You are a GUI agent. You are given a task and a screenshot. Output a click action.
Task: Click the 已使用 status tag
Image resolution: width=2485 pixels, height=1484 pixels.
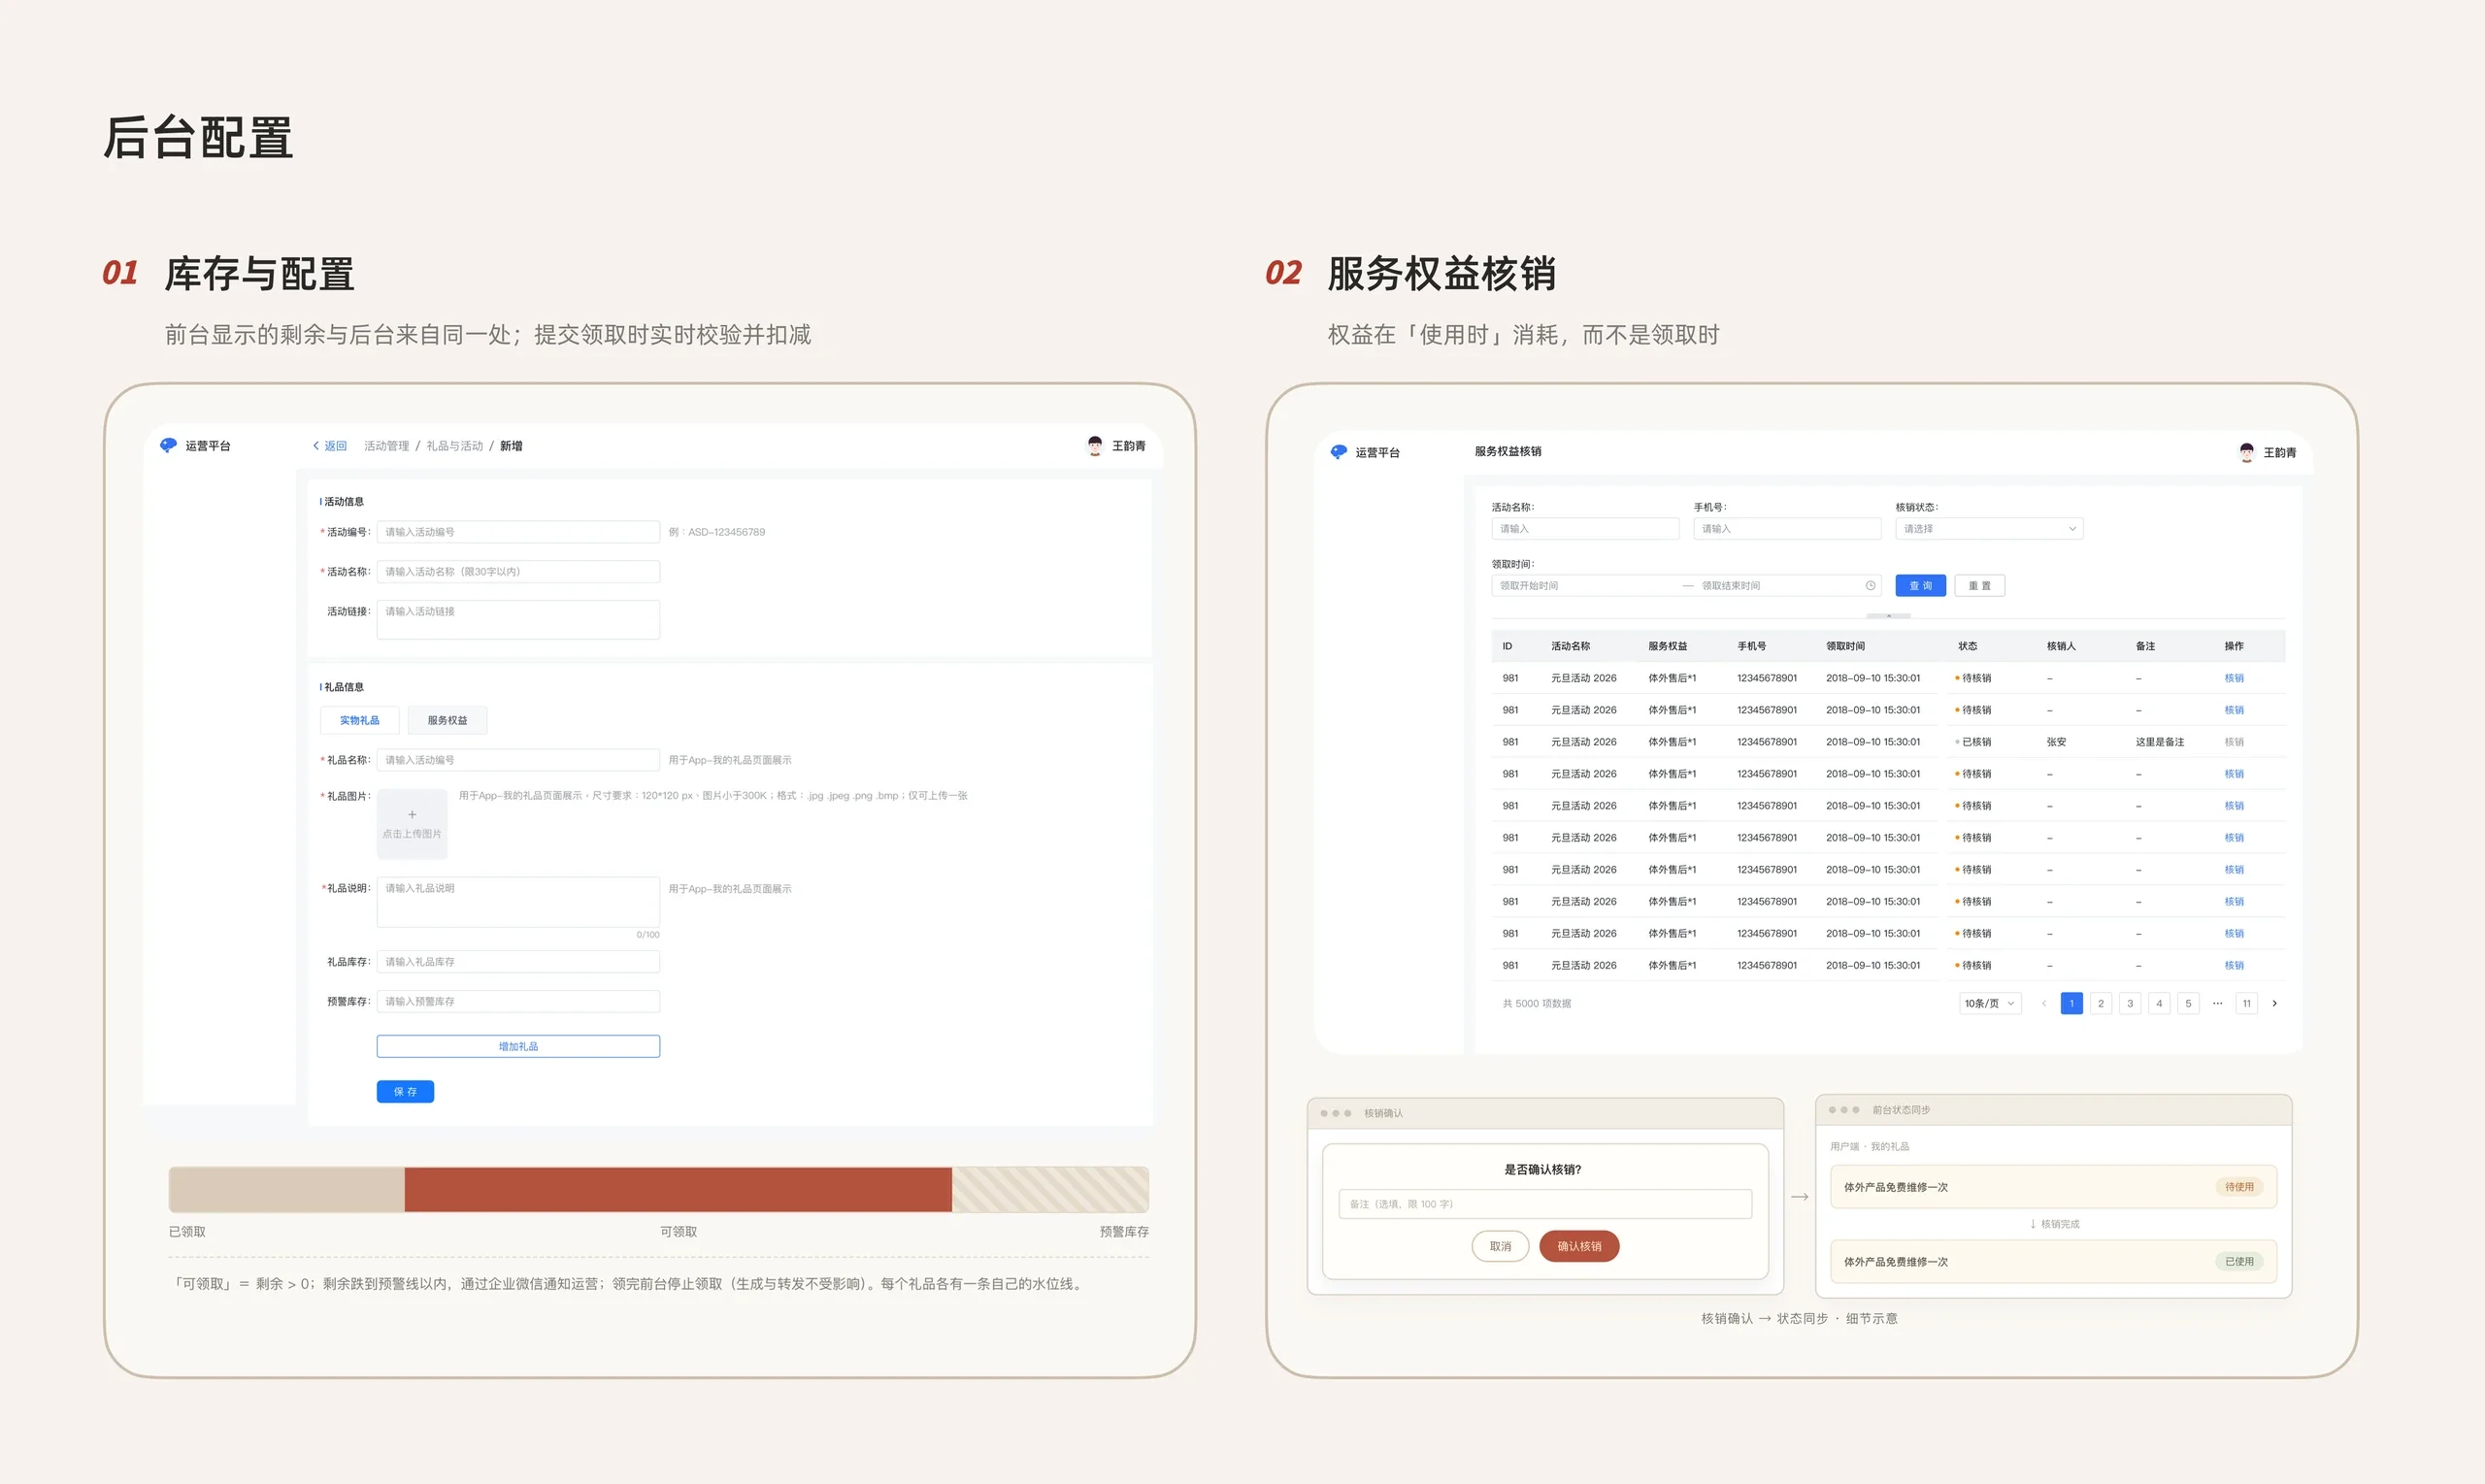(2239, 1262)
